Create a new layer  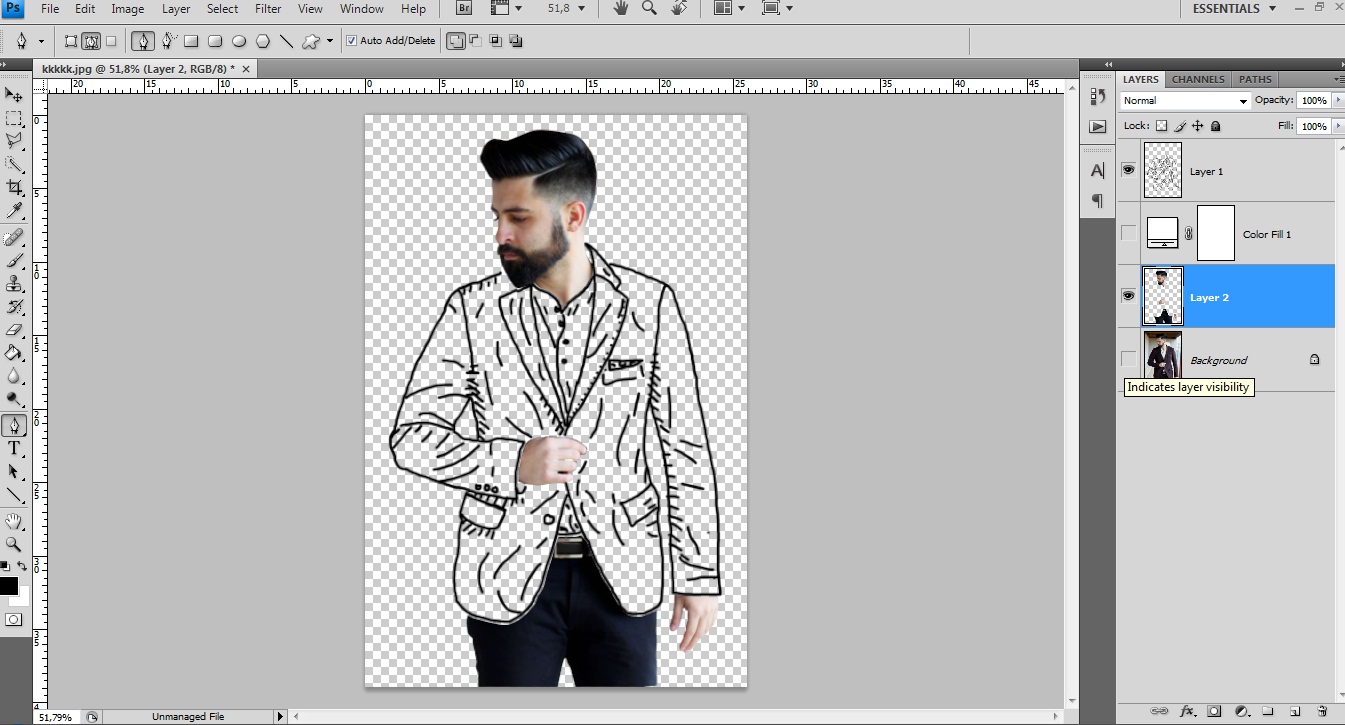tap(1295, 711)
